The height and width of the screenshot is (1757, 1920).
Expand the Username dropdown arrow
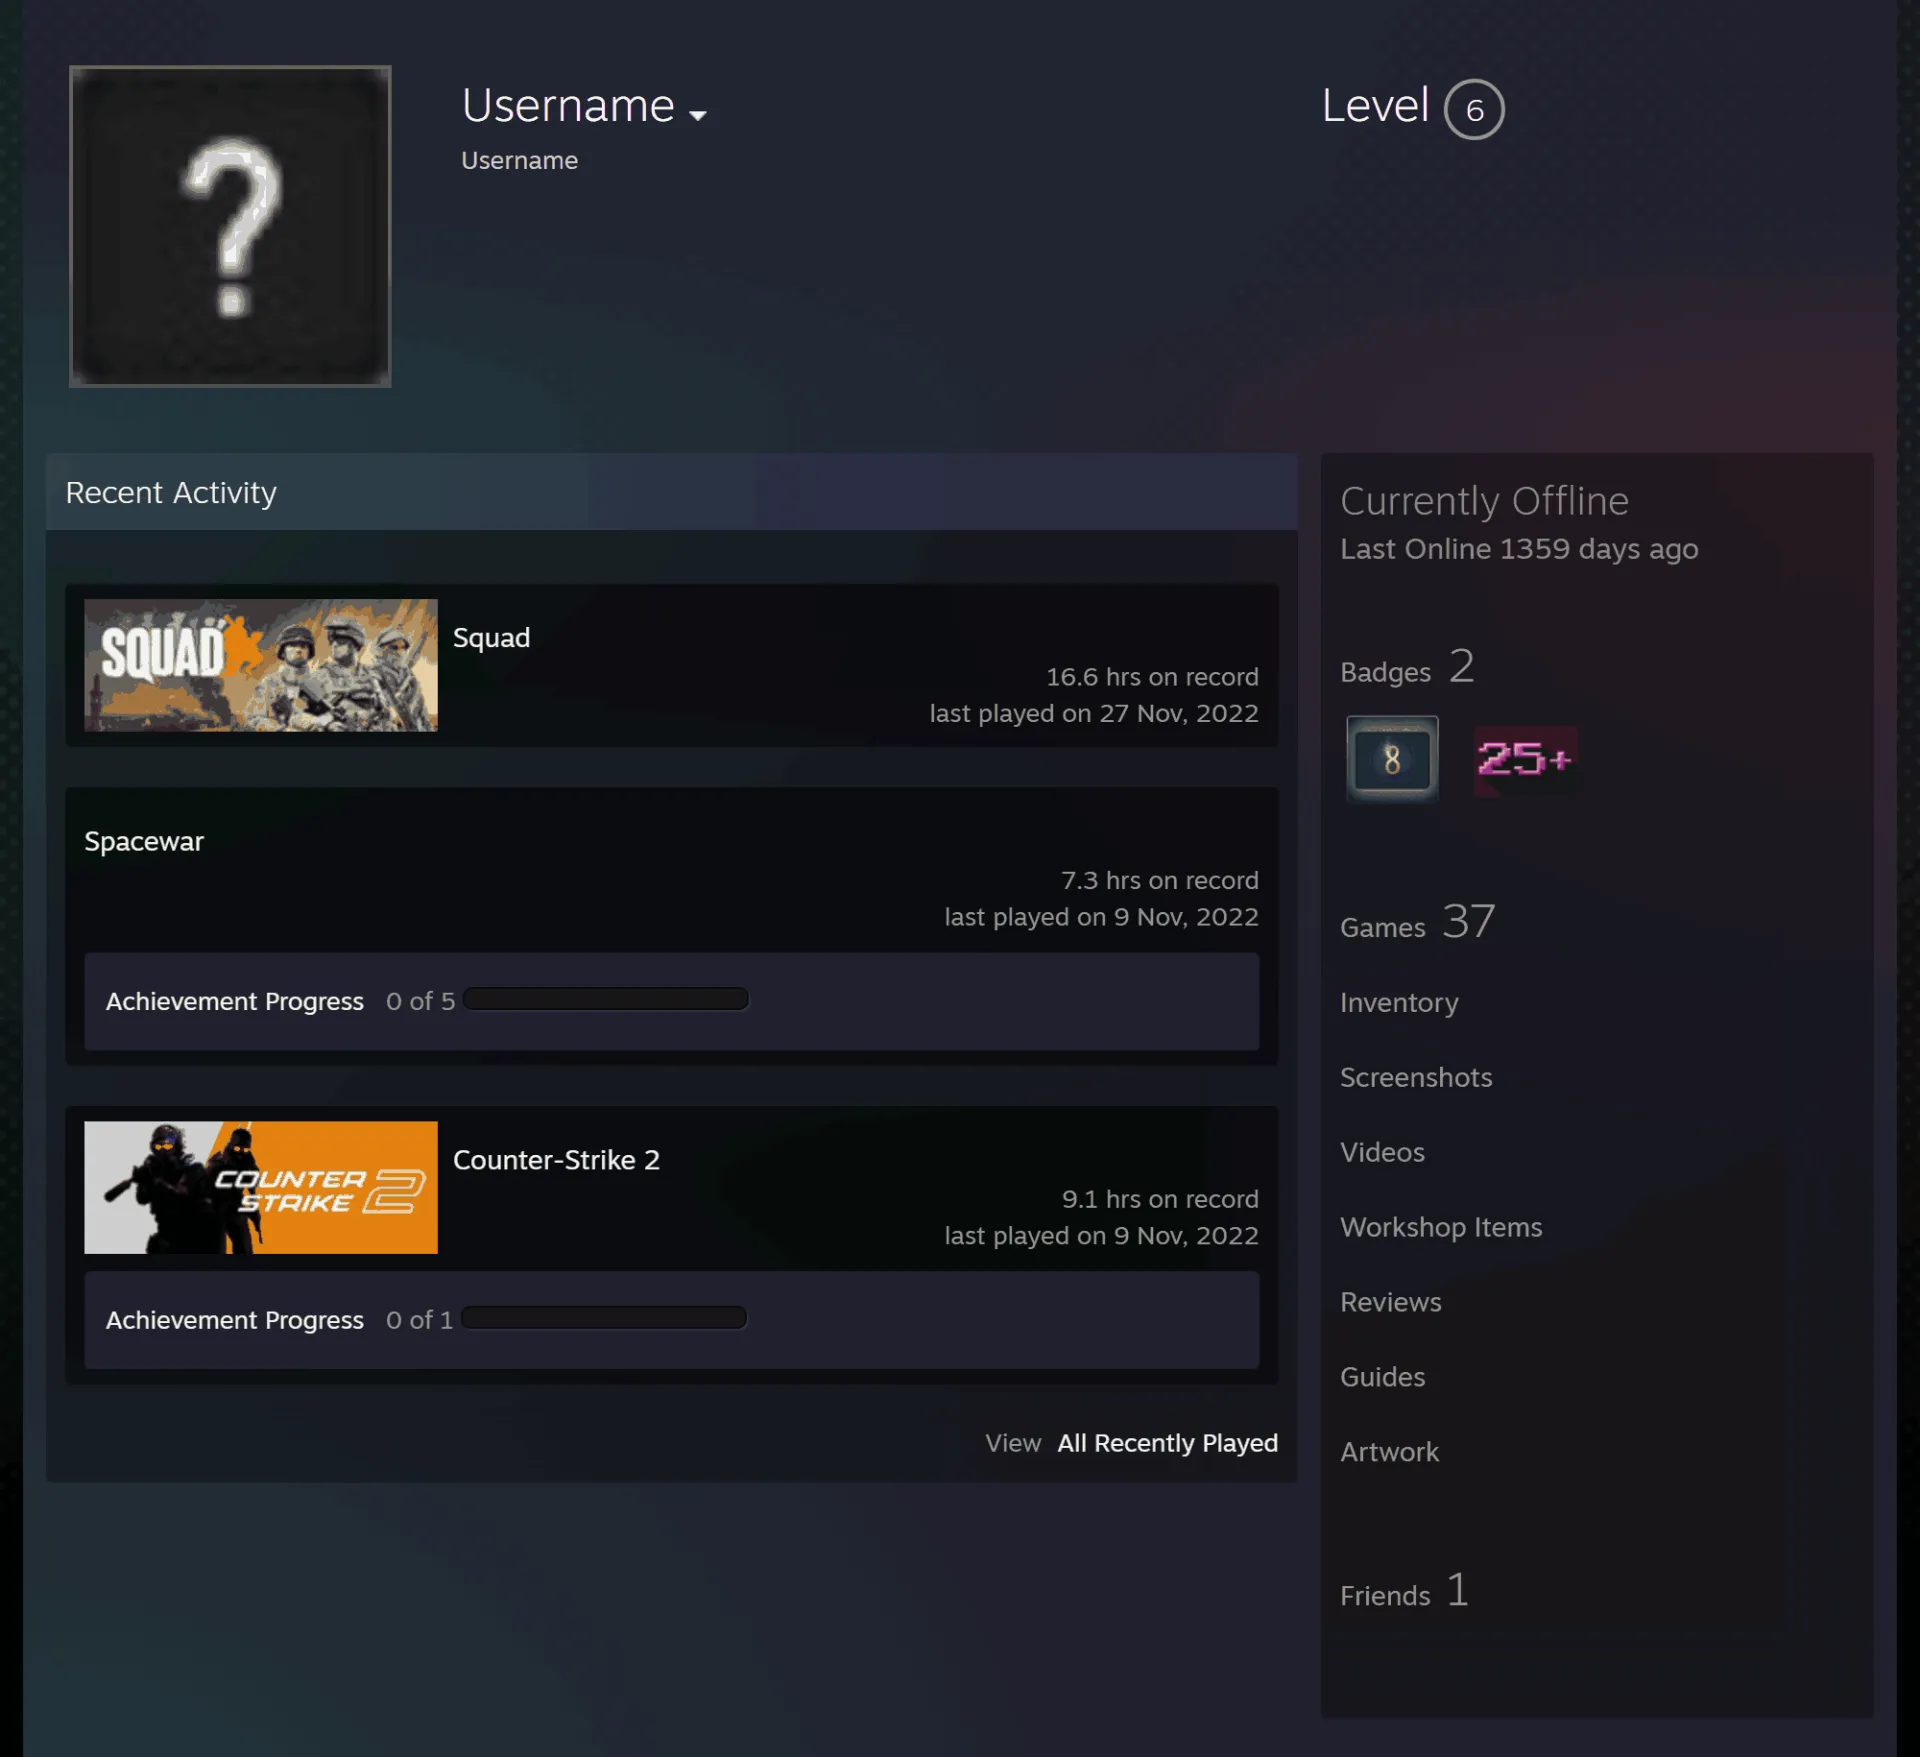(698, 115)
